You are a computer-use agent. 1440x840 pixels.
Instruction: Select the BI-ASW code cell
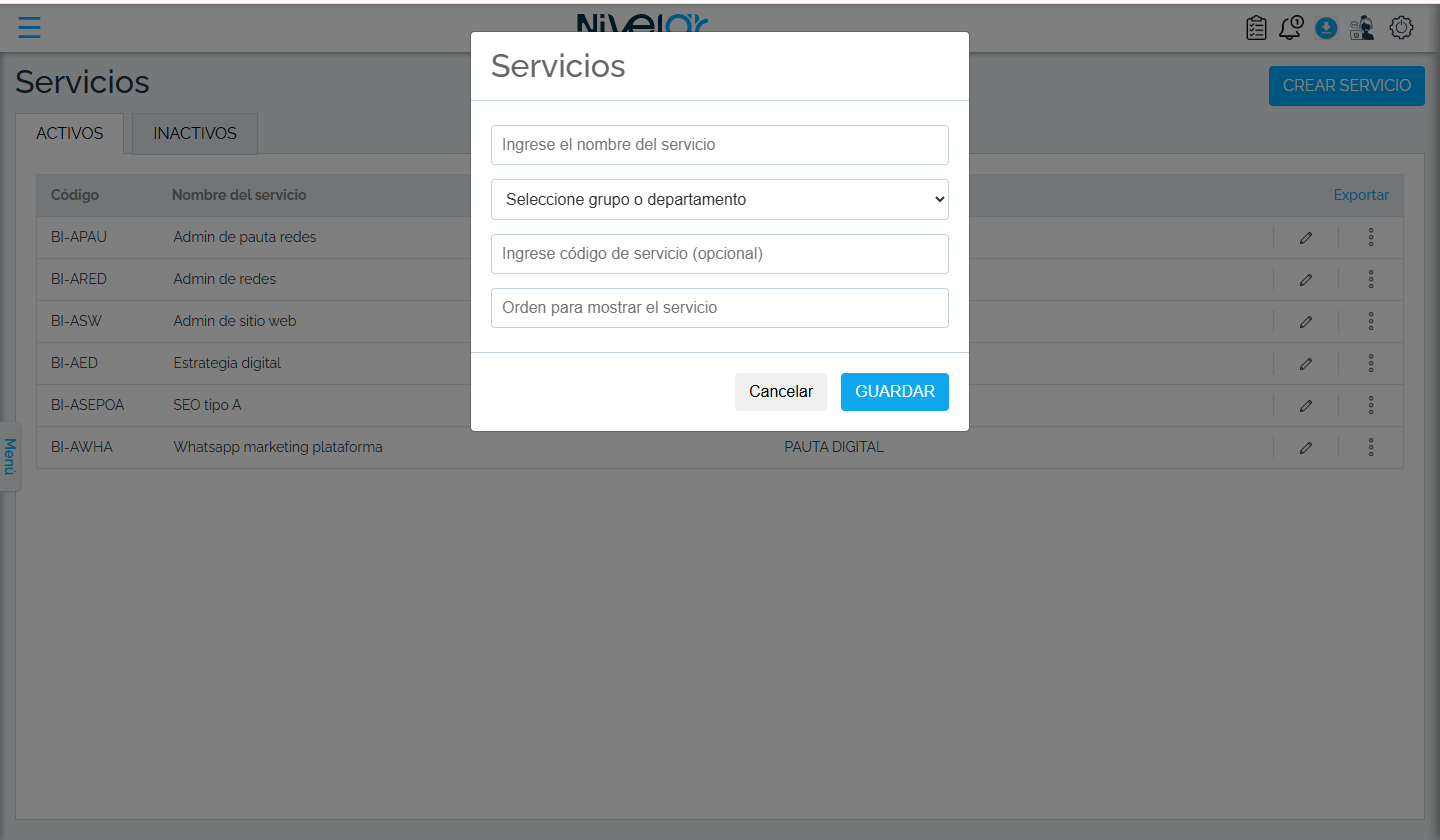76,321
